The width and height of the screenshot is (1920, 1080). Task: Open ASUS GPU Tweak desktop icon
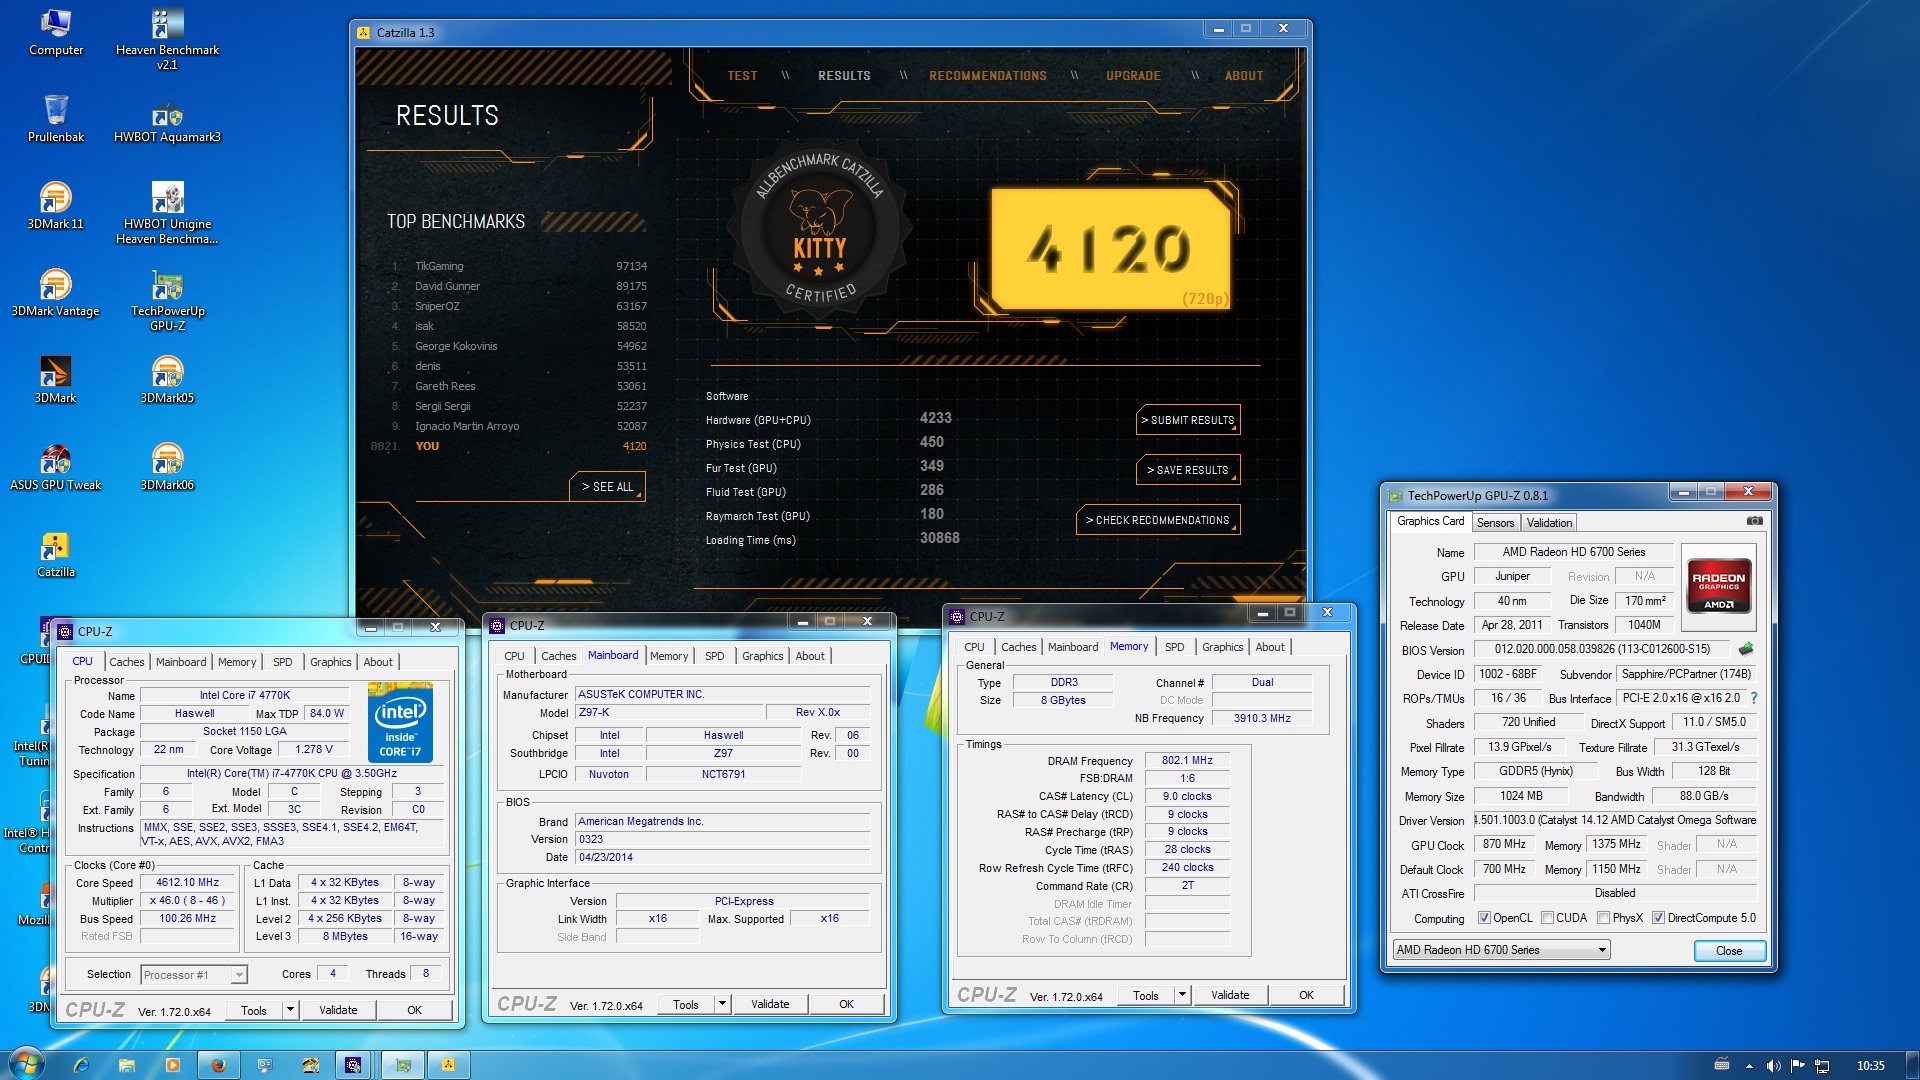coord(56,467)
